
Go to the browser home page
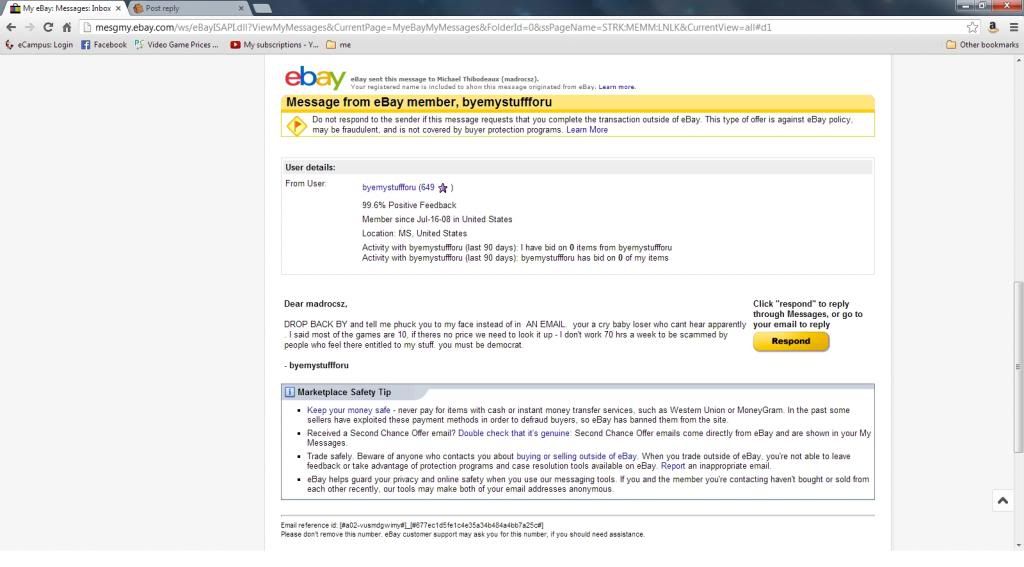tap(66, 27)
